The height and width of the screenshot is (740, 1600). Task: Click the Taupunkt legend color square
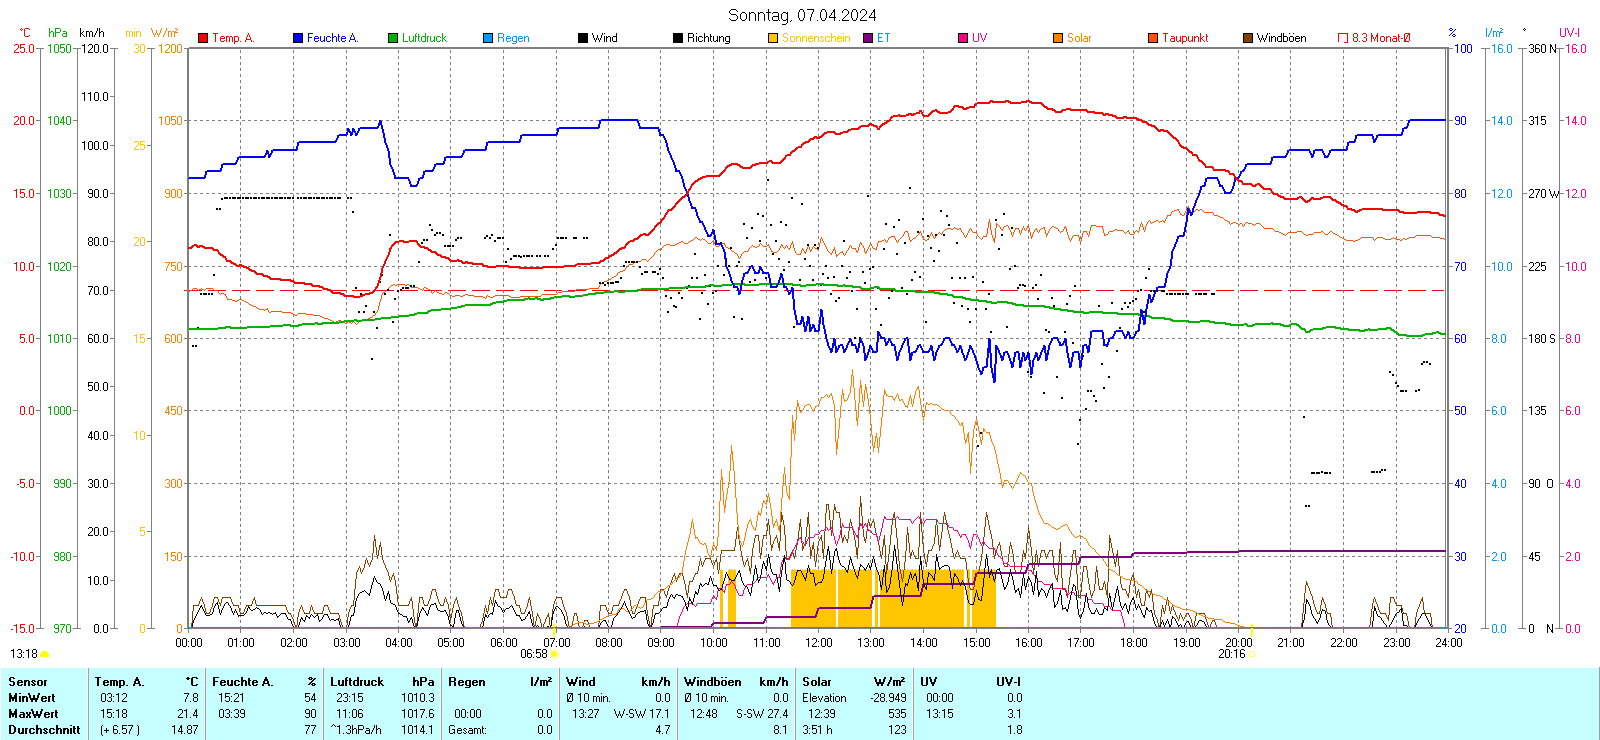click(x=1153, y=38)
